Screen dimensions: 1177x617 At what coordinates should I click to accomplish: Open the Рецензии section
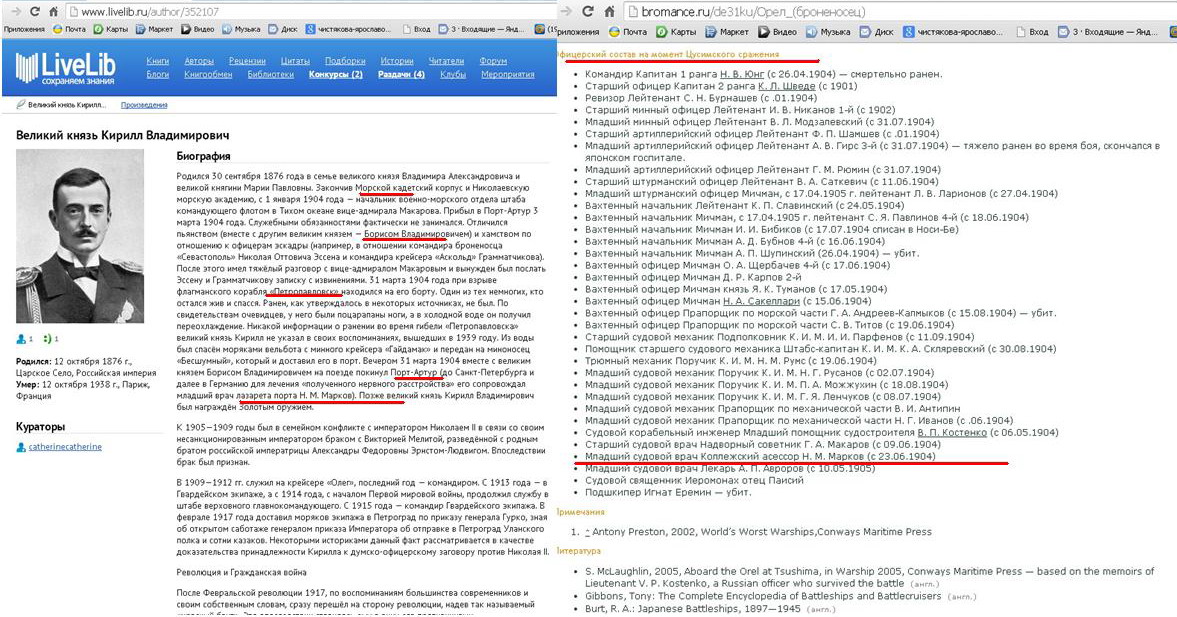247,61
